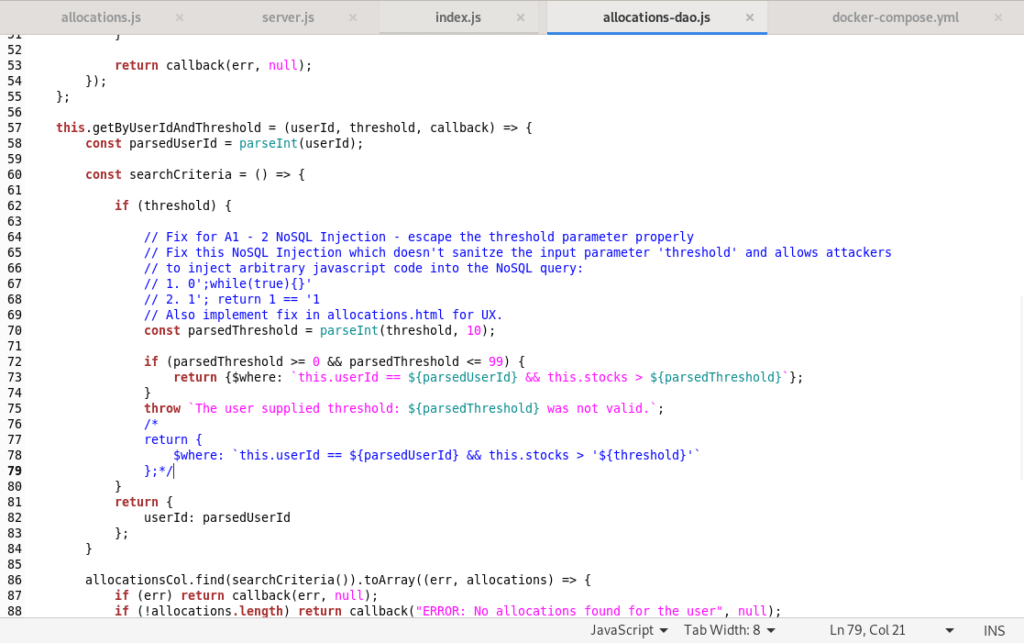Switch to the docker-compose.yml tab
Screen dimensions: 1024x643
[895, 18]
